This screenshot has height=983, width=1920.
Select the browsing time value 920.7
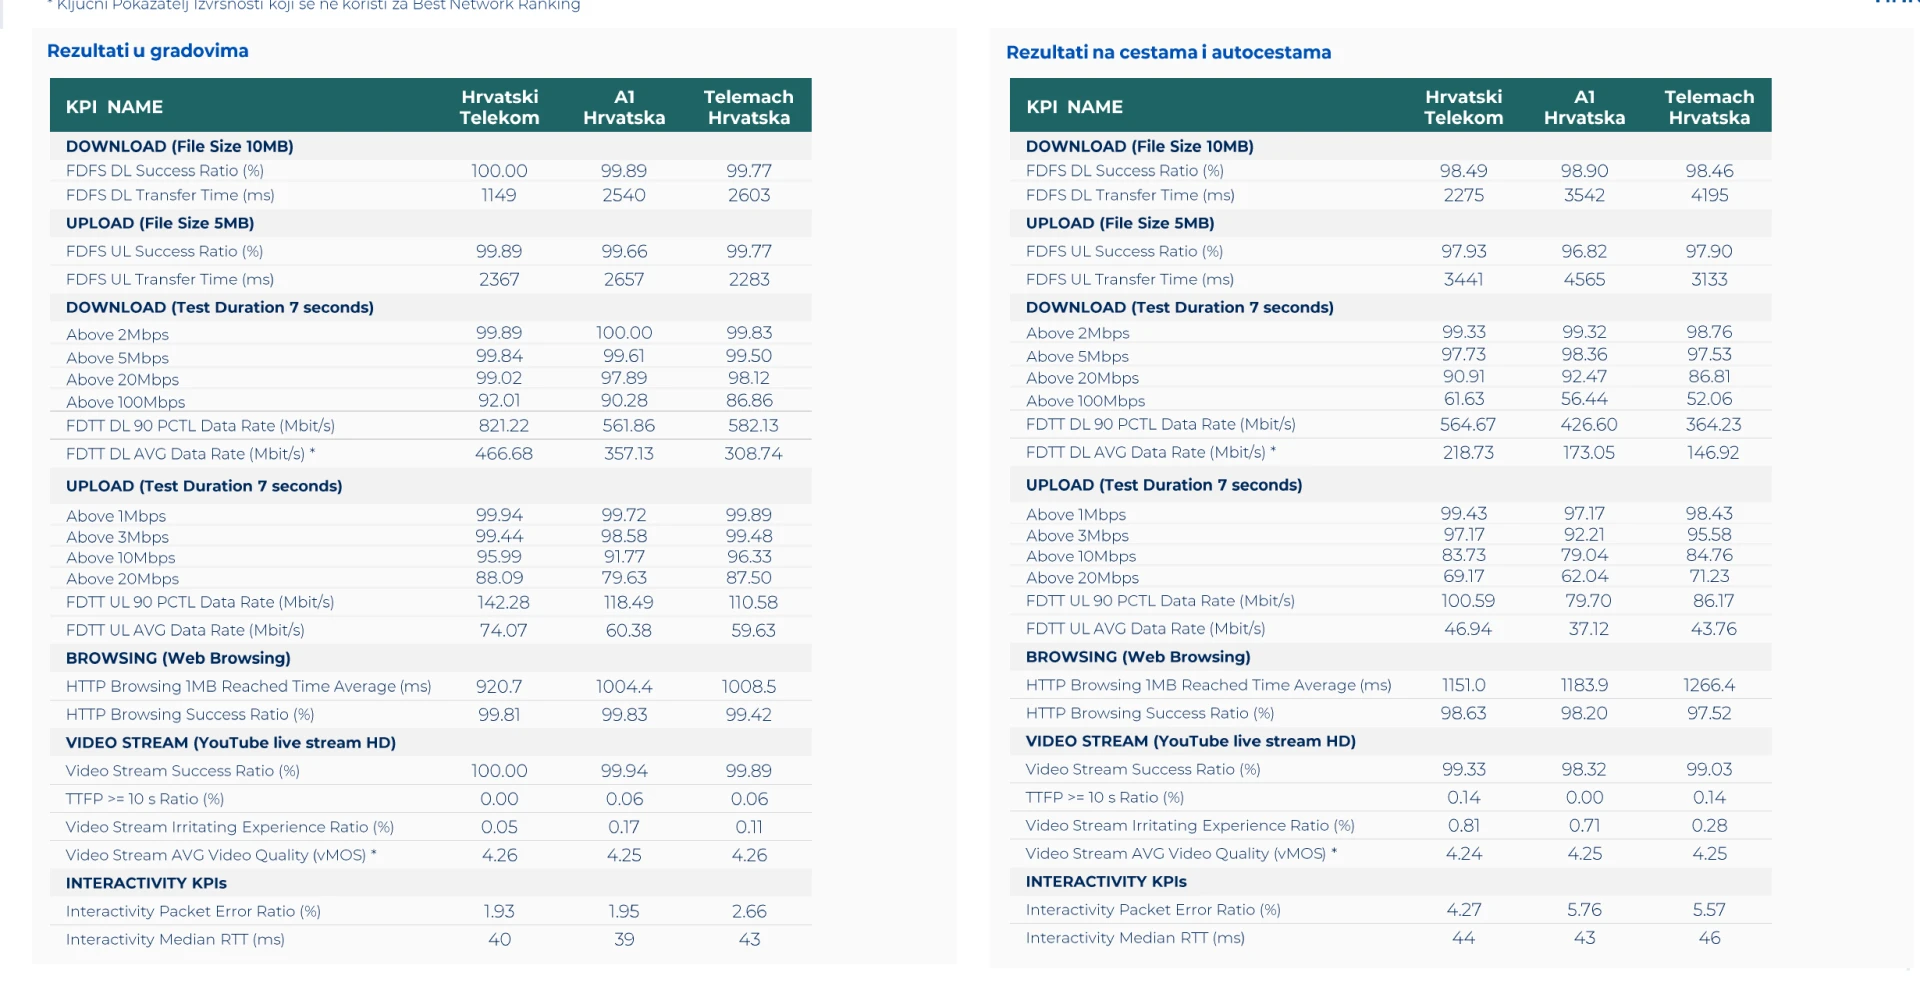[x=499, y=686]
